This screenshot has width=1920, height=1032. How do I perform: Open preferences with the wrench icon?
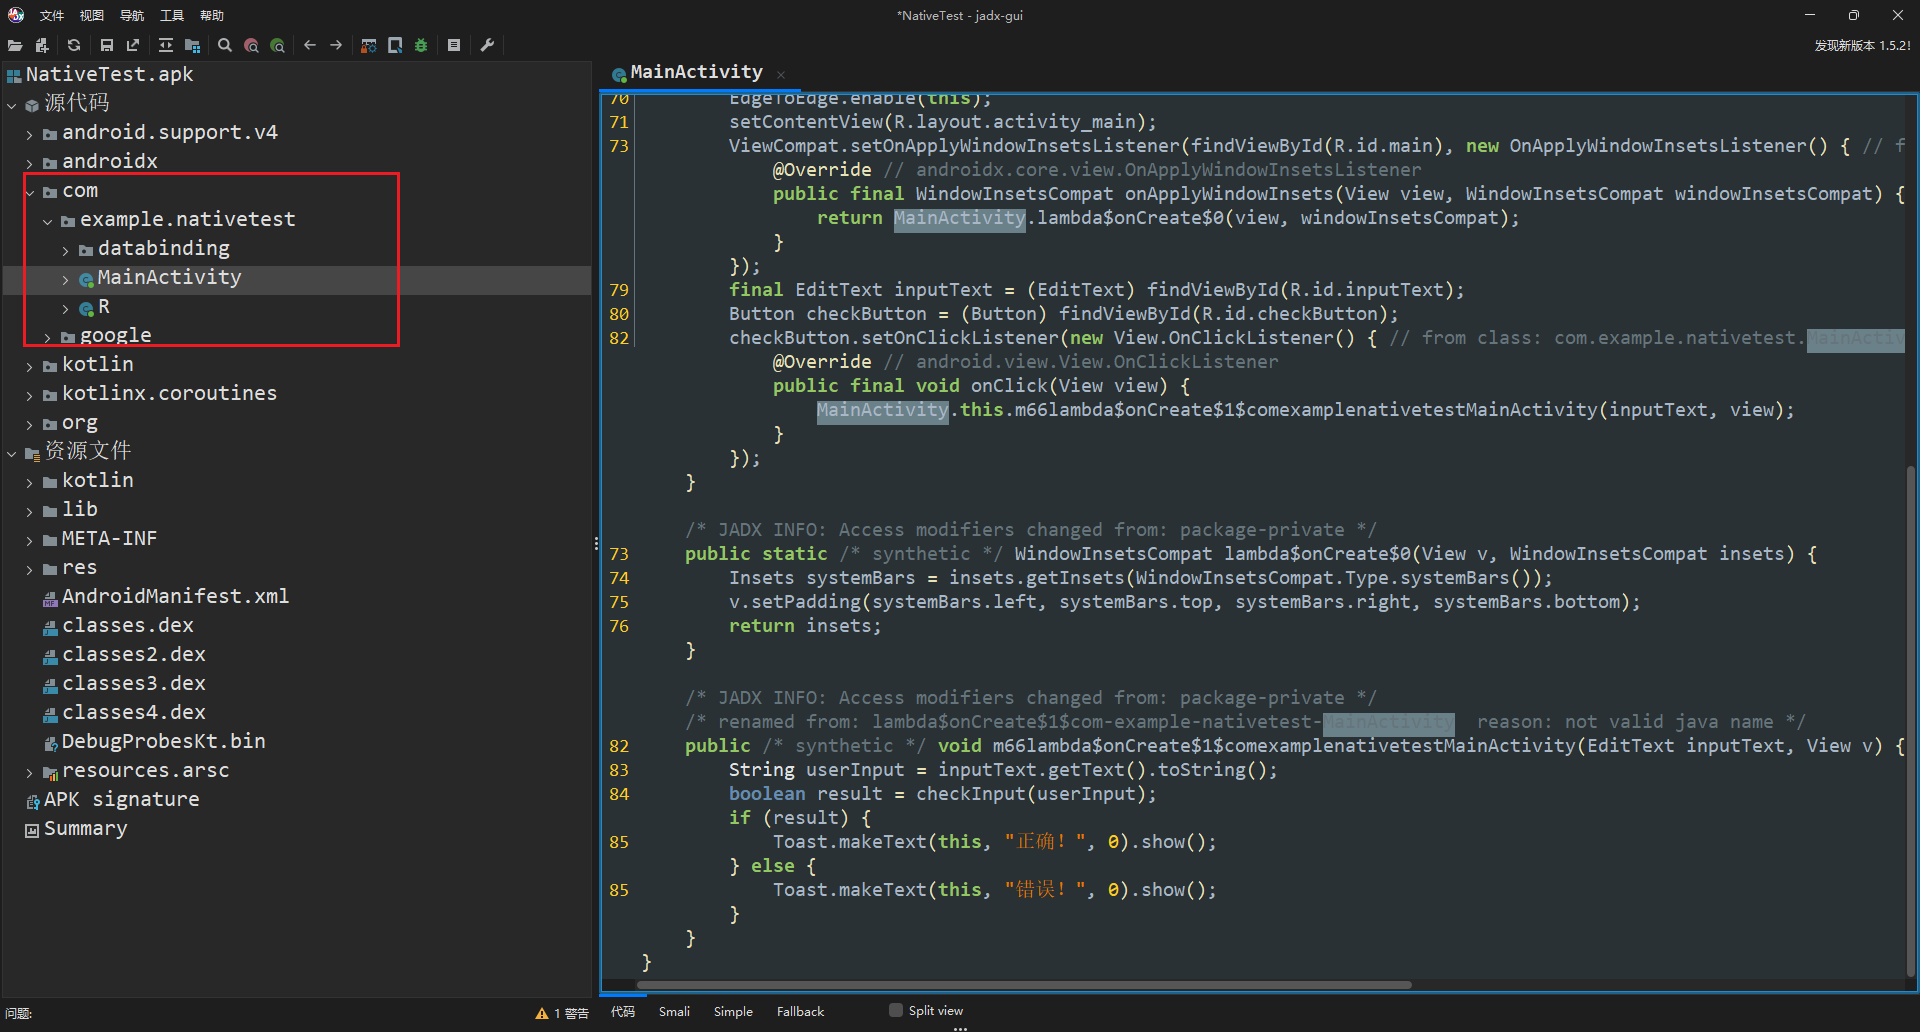488,45
